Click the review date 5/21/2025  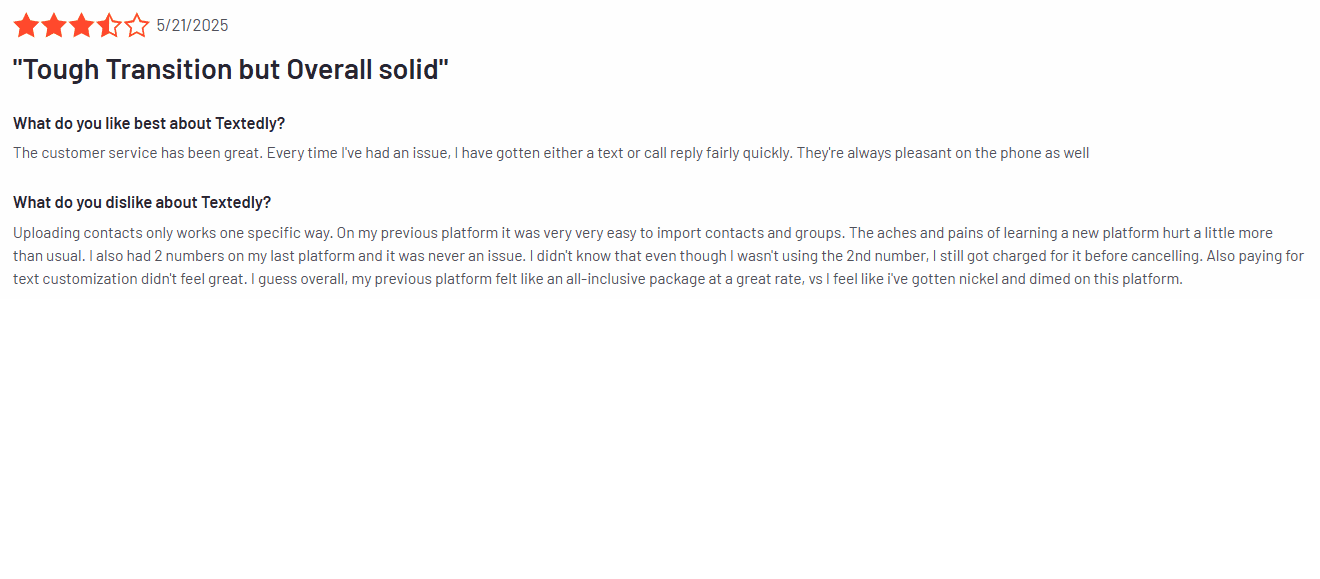(x=192, y=26)
